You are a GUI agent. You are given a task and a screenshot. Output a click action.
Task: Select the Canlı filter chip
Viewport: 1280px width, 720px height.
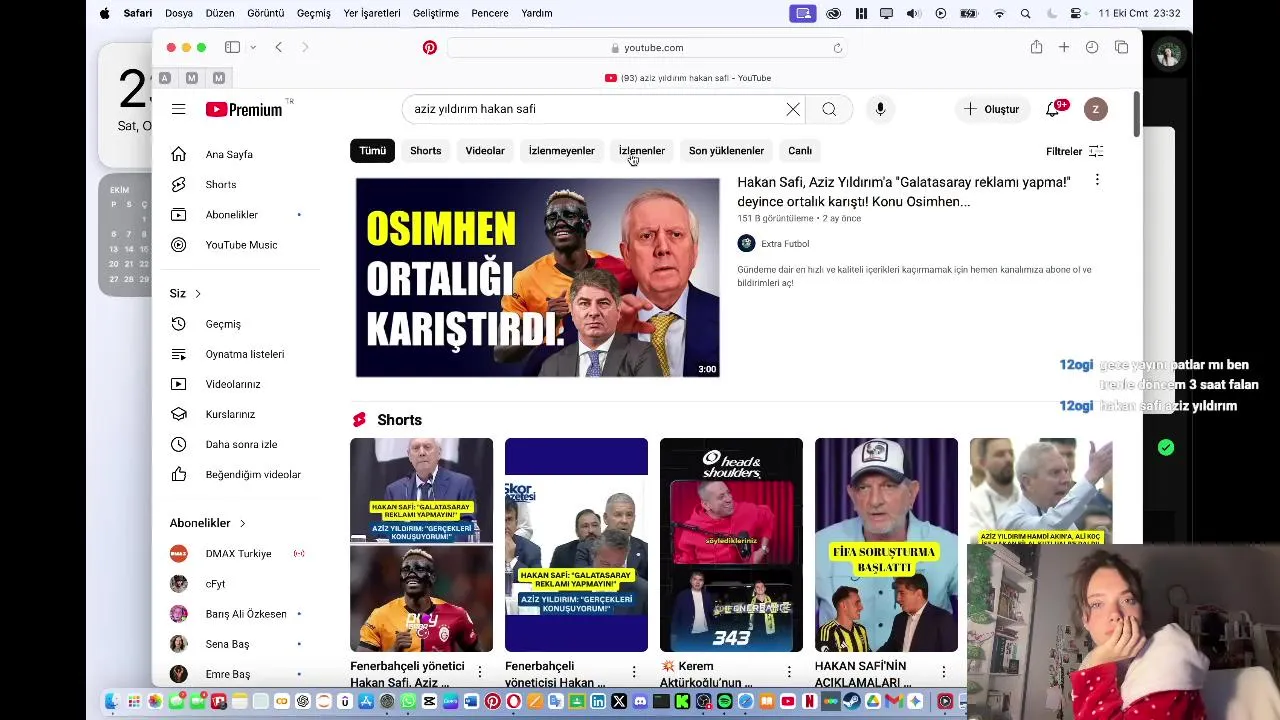coord(800,151)
